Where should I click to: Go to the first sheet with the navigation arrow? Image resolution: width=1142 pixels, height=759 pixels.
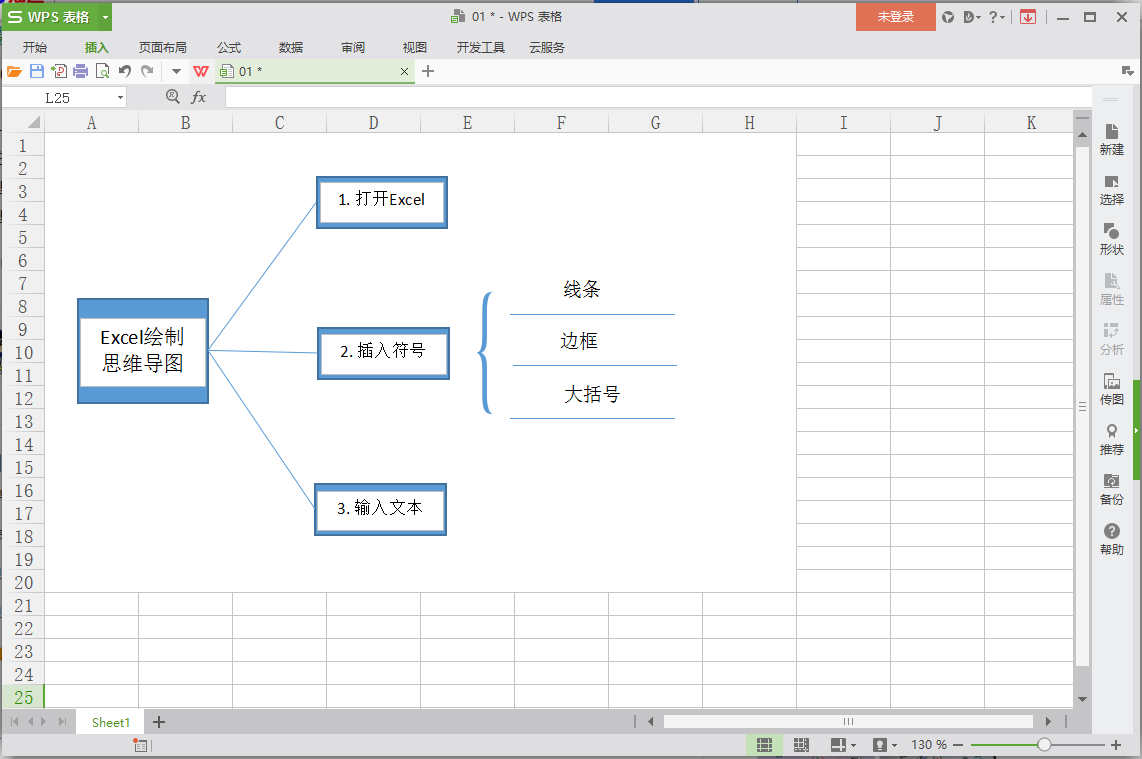pos(15,722)
